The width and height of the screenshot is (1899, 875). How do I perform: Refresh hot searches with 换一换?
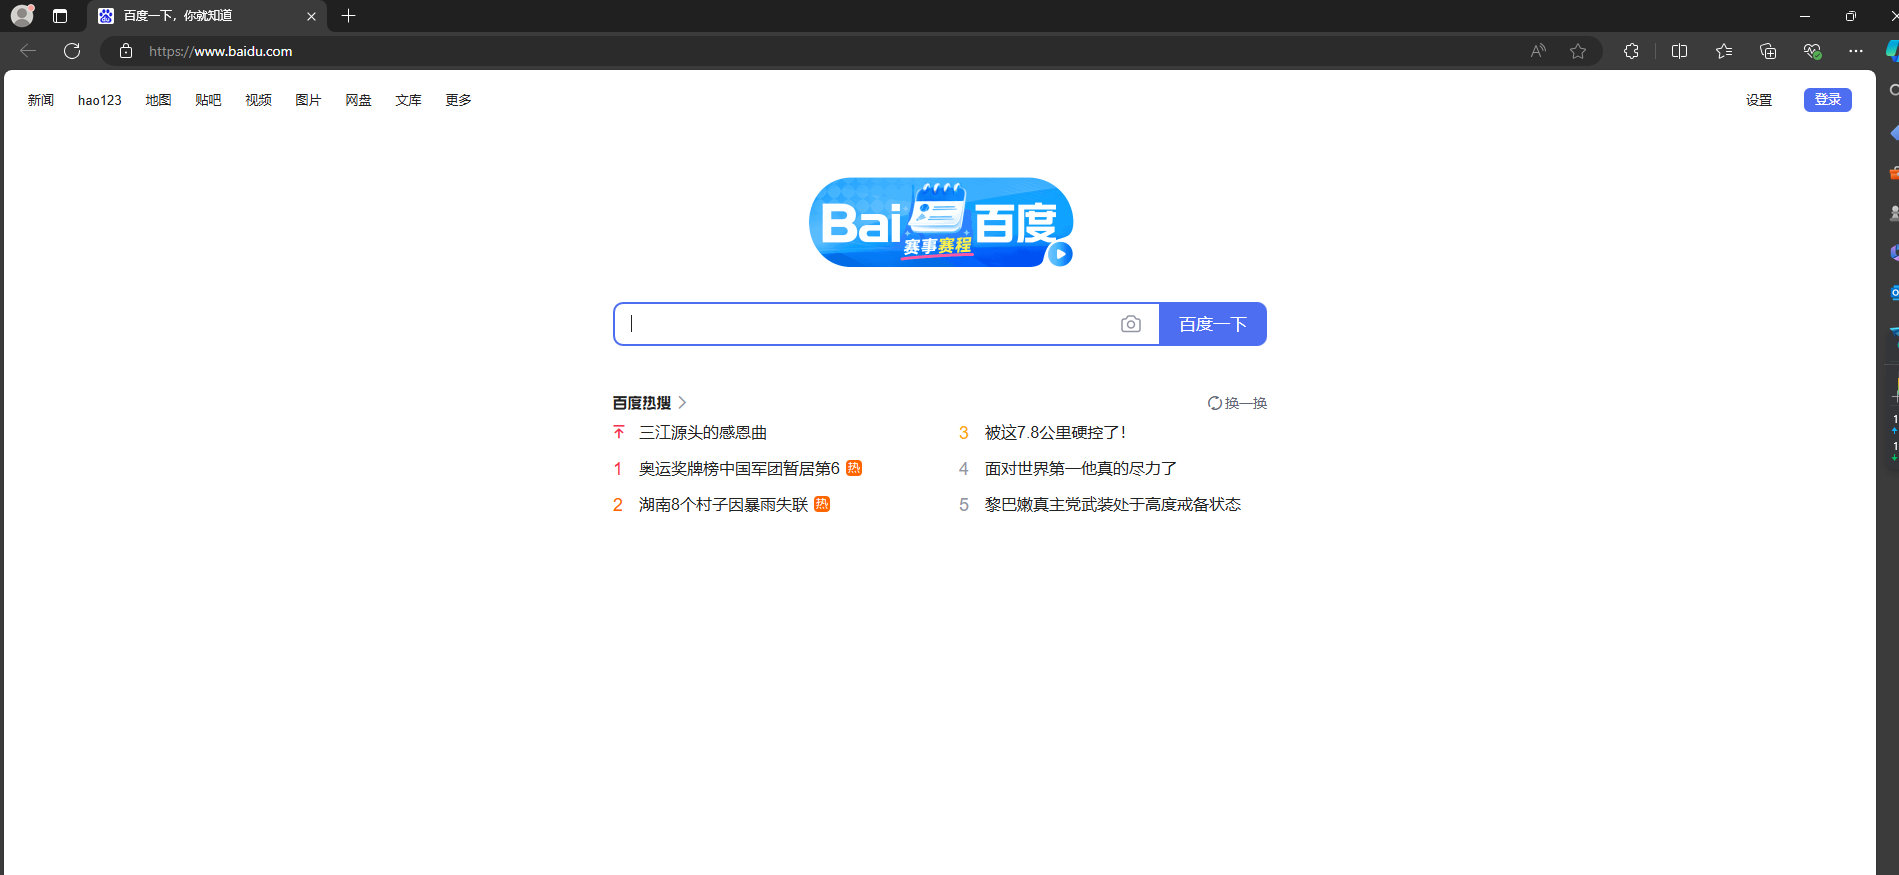pos(1237,403)
